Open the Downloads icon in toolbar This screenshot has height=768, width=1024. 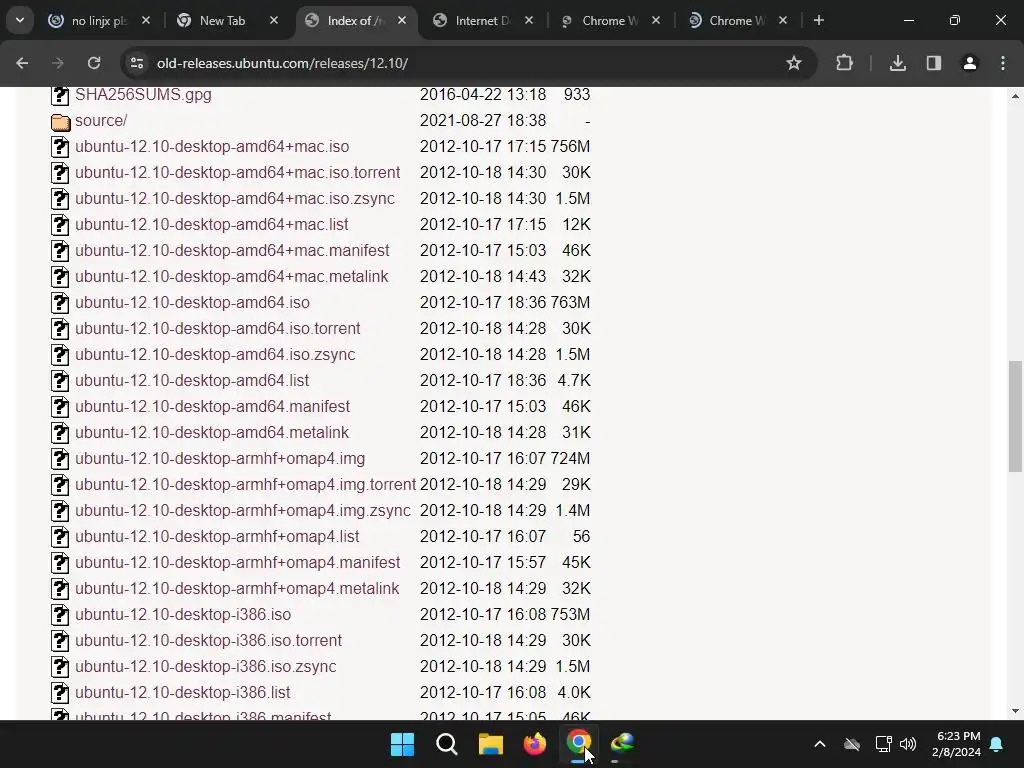click(x=898, y=63)
